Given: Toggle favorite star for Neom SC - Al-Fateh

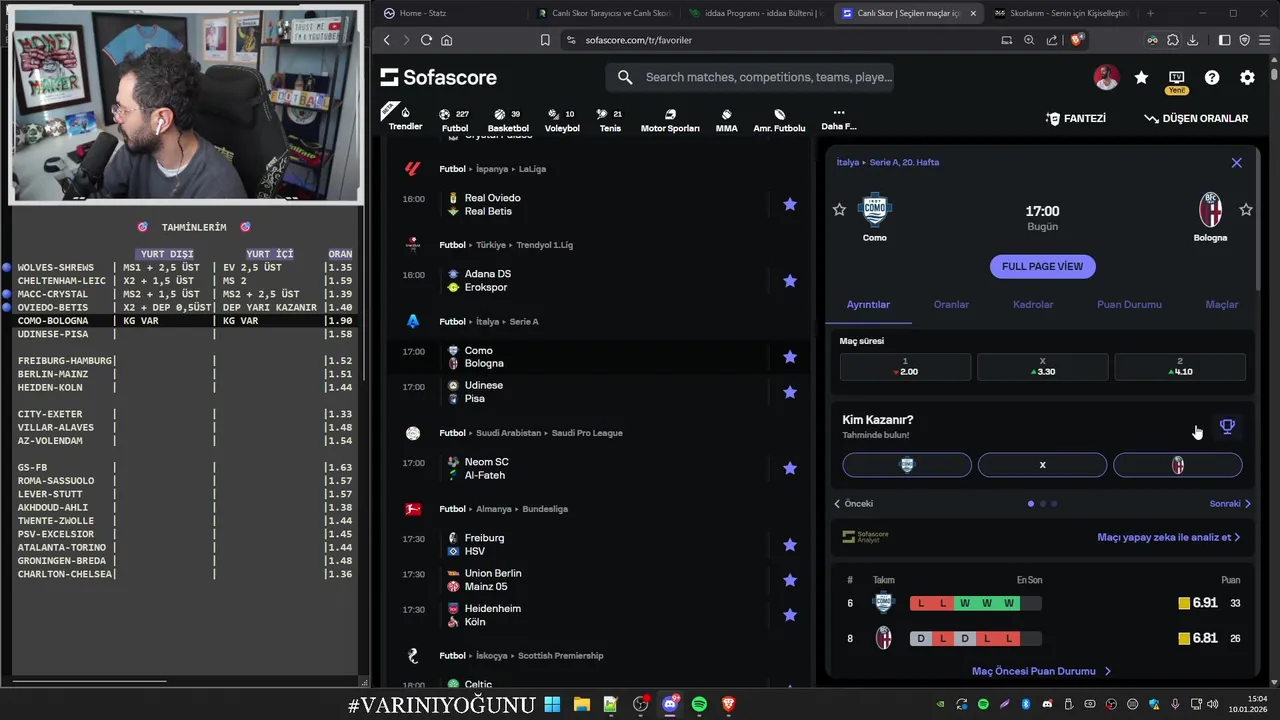Looking at the screenshot, I should (790, 468).
